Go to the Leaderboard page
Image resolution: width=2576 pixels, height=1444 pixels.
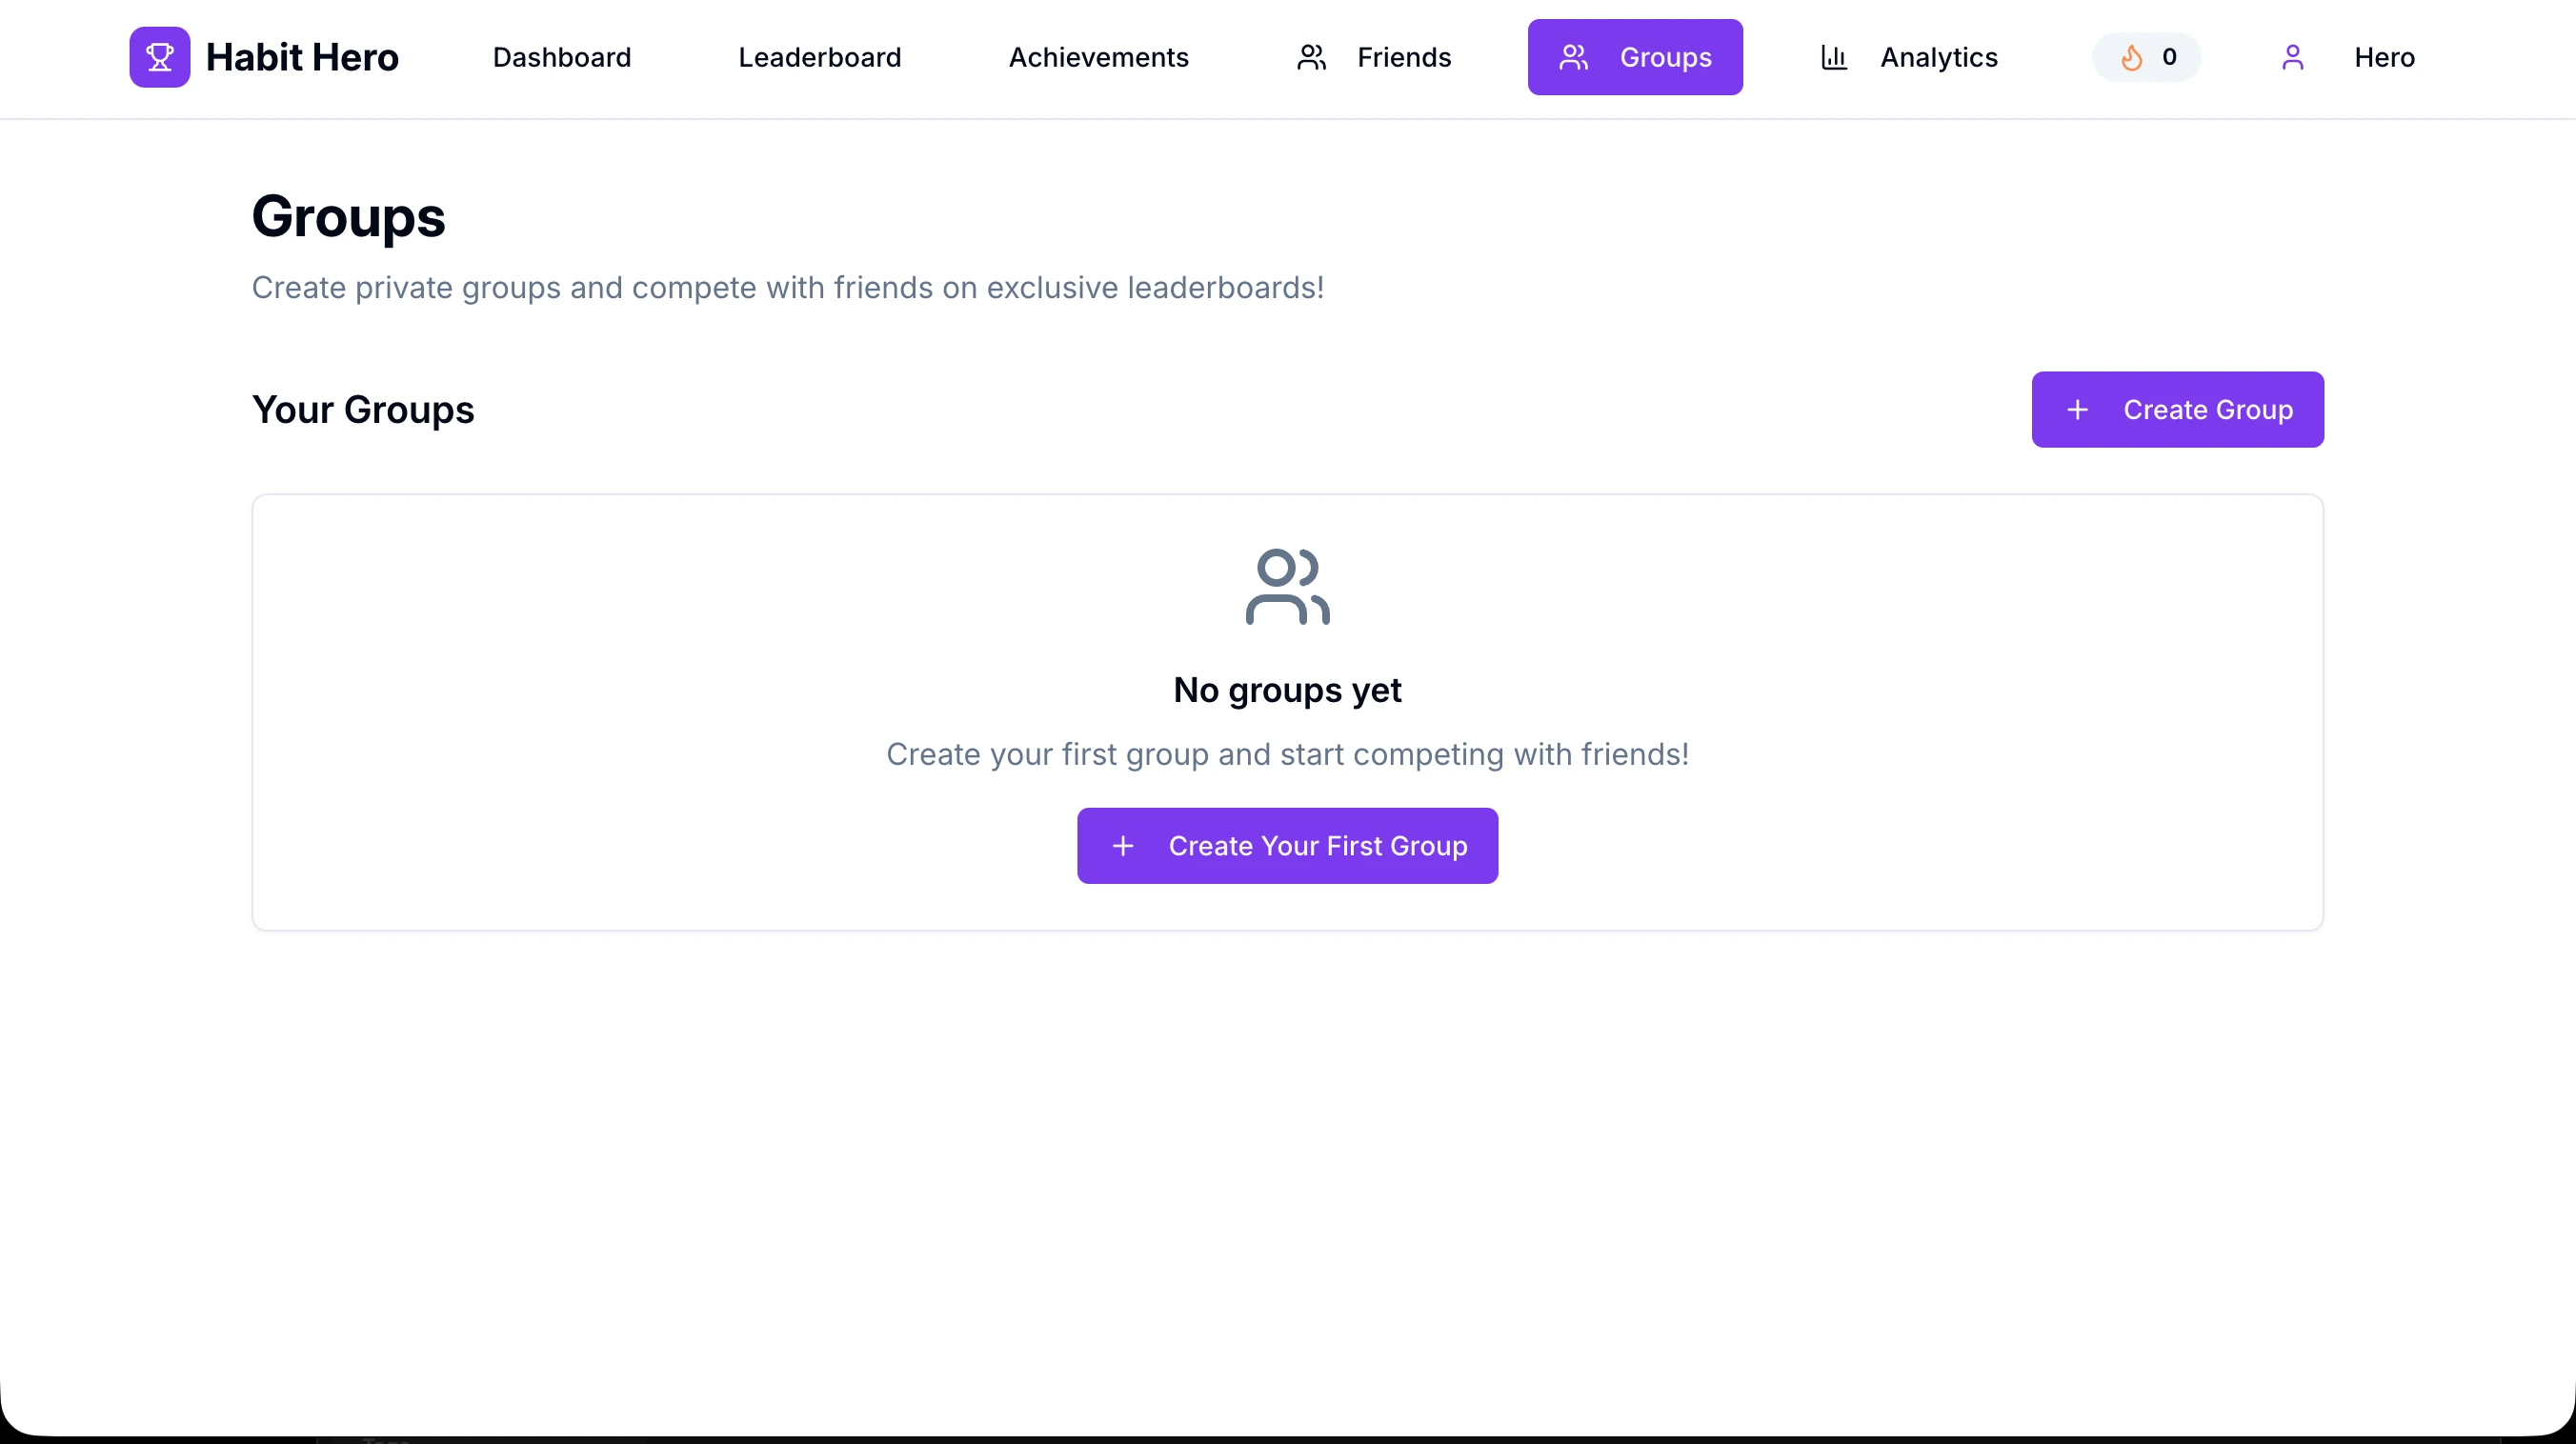tap(820, 57)
